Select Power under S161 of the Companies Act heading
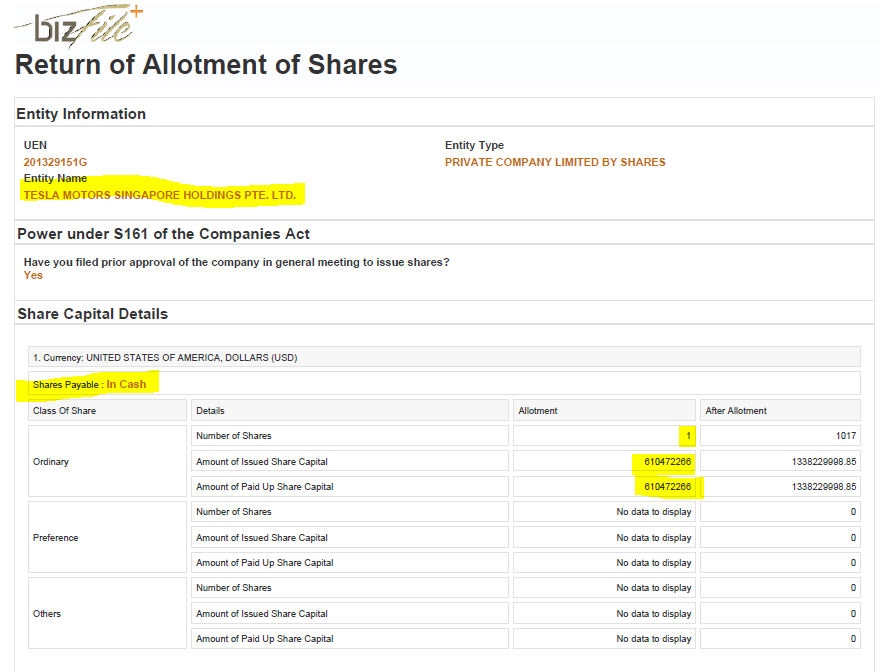 (x=163, y=234)
